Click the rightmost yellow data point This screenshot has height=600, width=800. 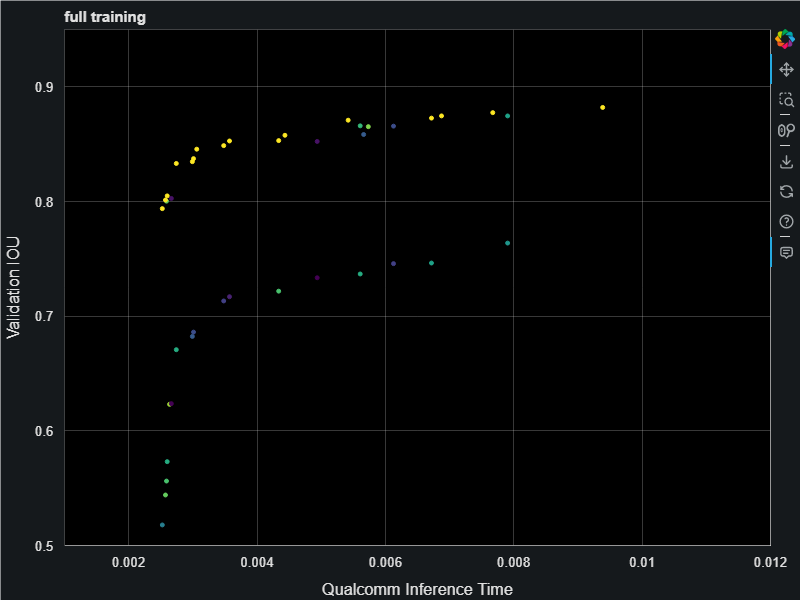point(603,108)
